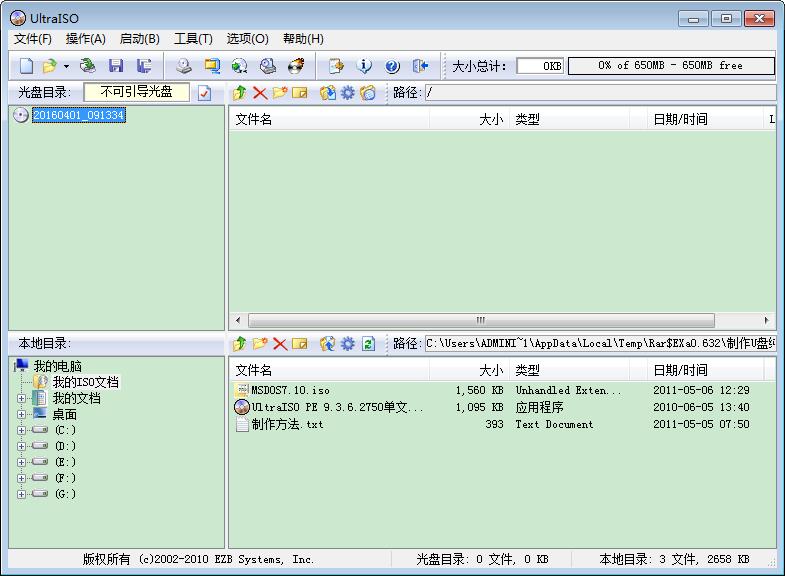Screen dimensions: 785x576
Task: Click the Make CD/DVD image drive icon
Action: pos(184,66)
